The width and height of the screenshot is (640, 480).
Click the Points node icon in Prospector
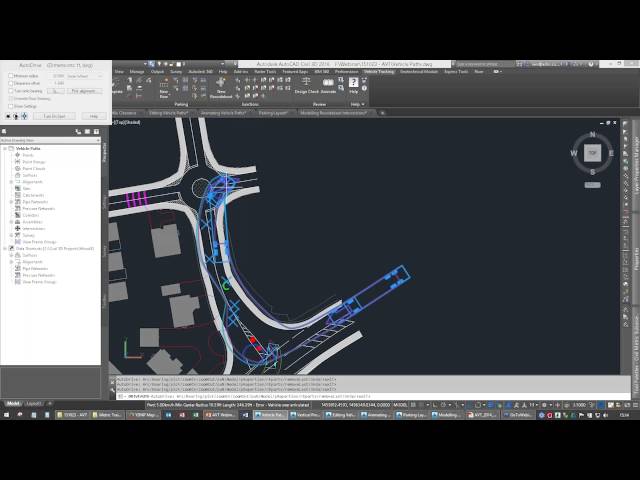click(18, 155)
